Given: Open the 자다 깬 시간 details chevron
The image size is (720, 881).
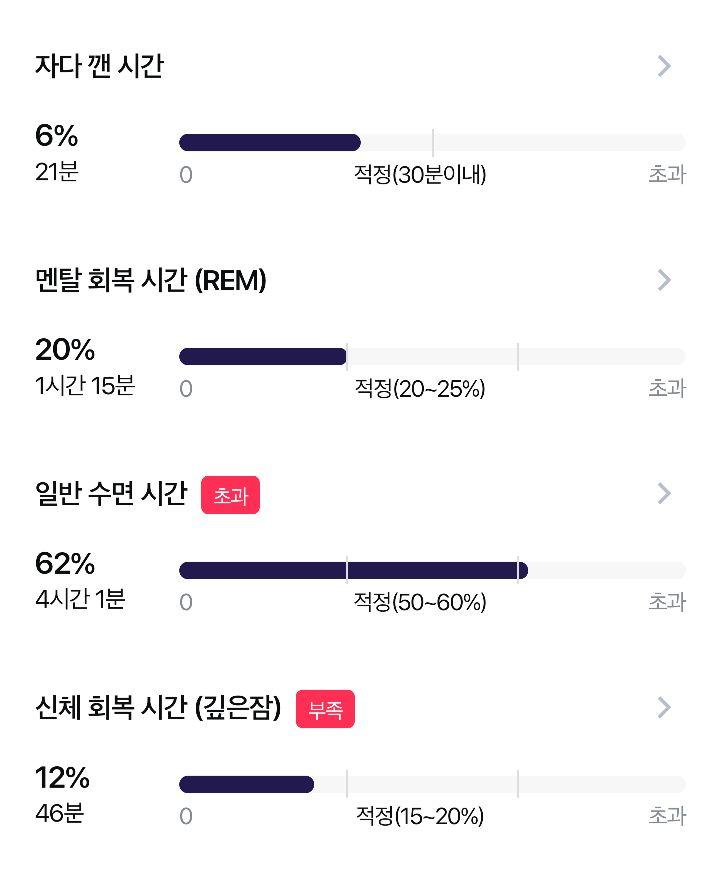Looking at the screenshot, I should point(664,66).
